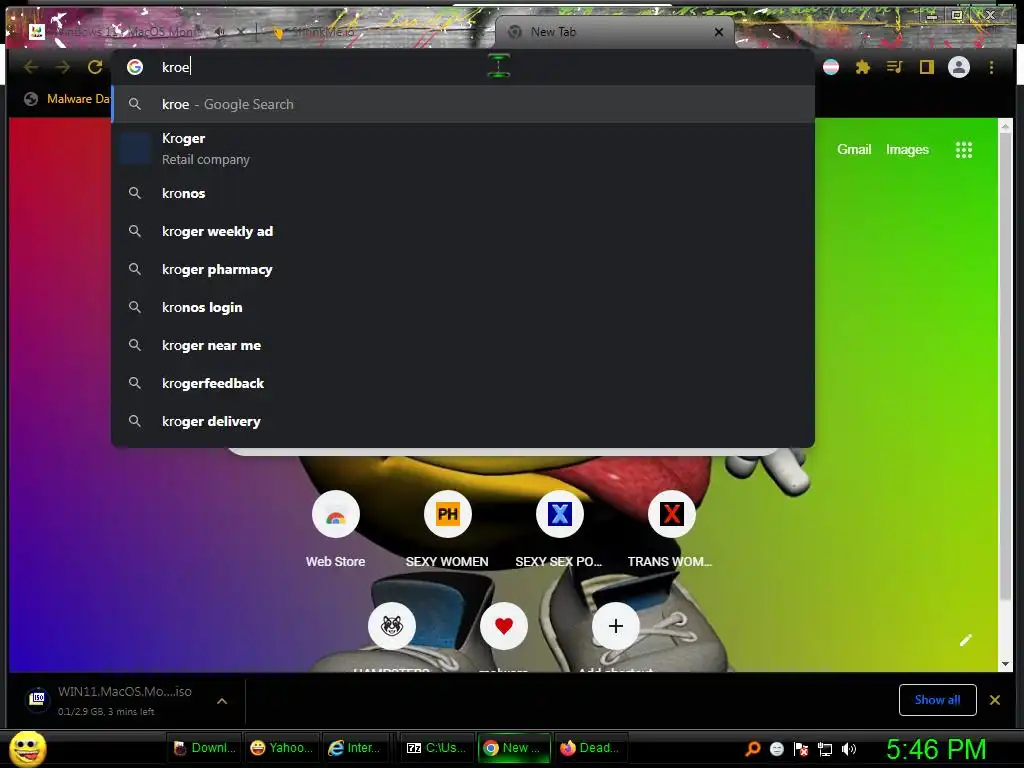This screenshot has width=1024, height=768.
Task: Click the Google logo in the address bar
Action: [135, 67]
